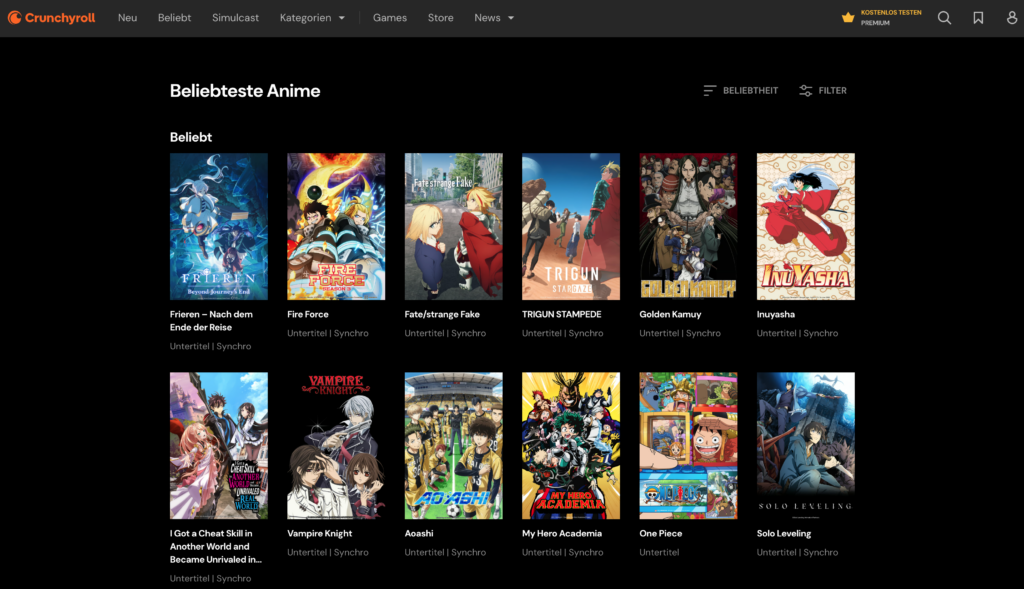The height and width of the screenshot is (589, 1024).
Task: Click Untertitel | Synchro under Golden Kamuy
Action: (x=680, y=333)
